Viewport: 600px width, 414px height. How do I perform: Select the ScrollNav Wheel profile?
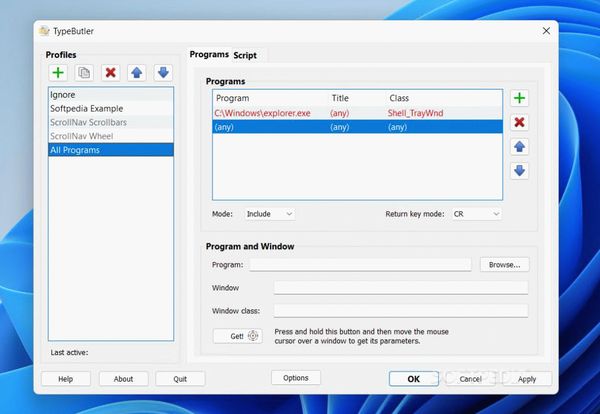point(111,136)
